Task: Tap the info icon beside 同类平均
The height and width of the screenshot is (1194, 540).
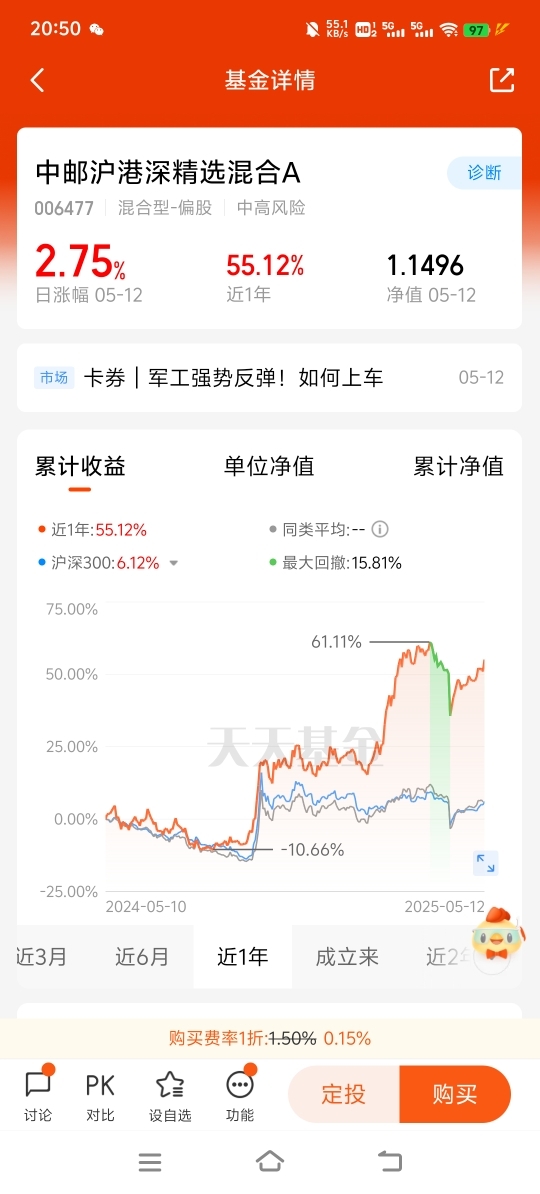Action: click(x=379, y=529)
